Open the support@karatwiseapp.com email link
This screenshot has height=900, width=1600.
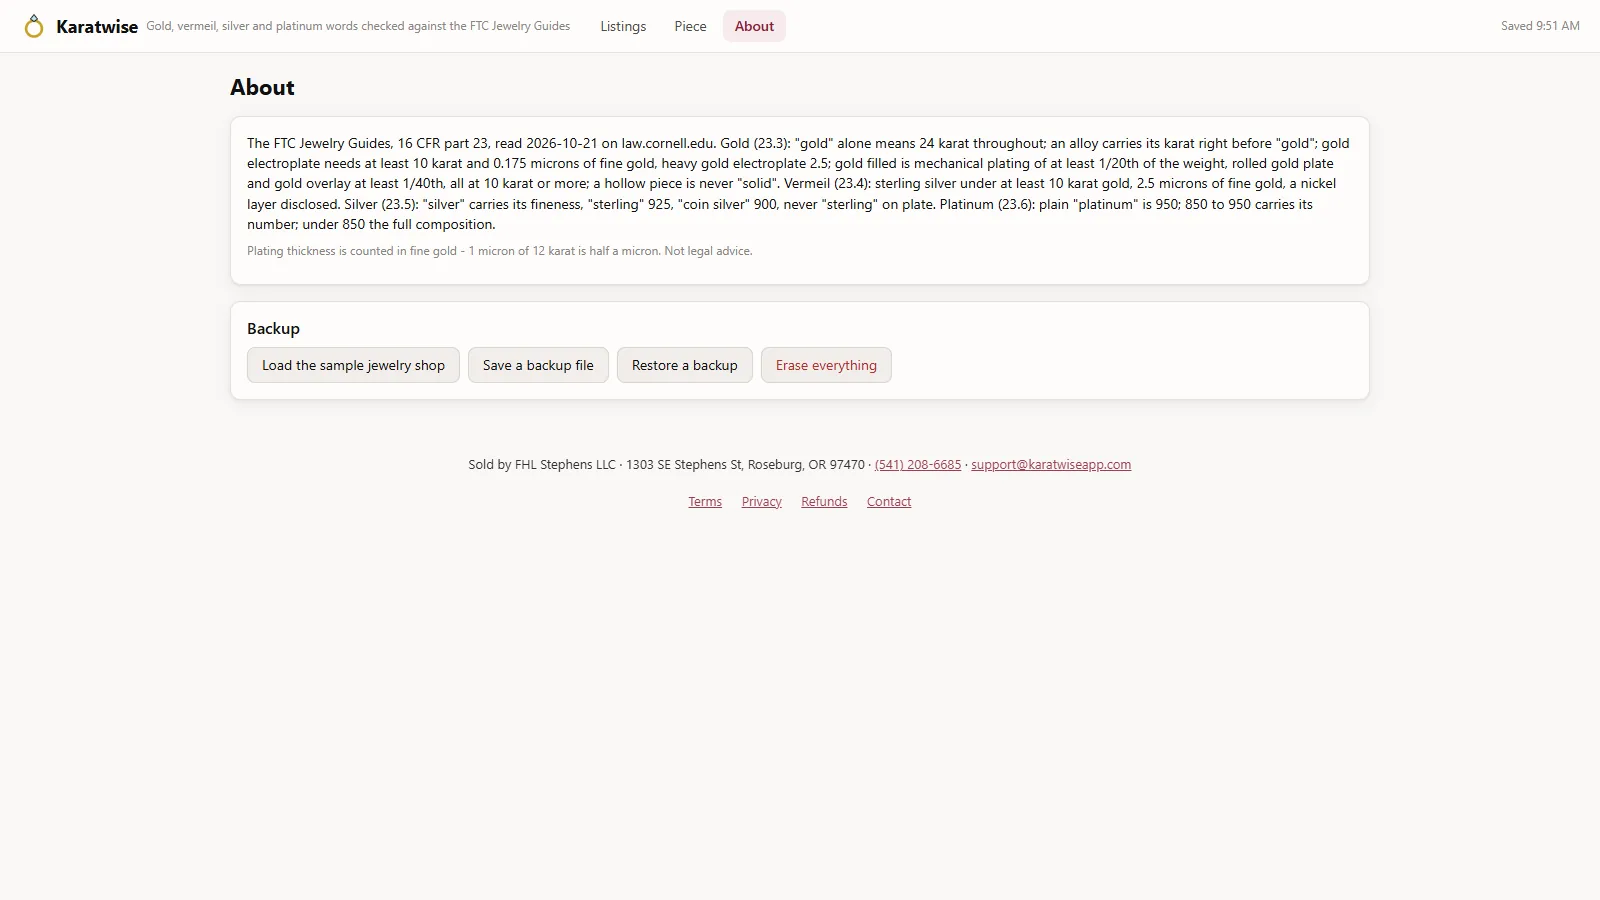[1051, 465]
